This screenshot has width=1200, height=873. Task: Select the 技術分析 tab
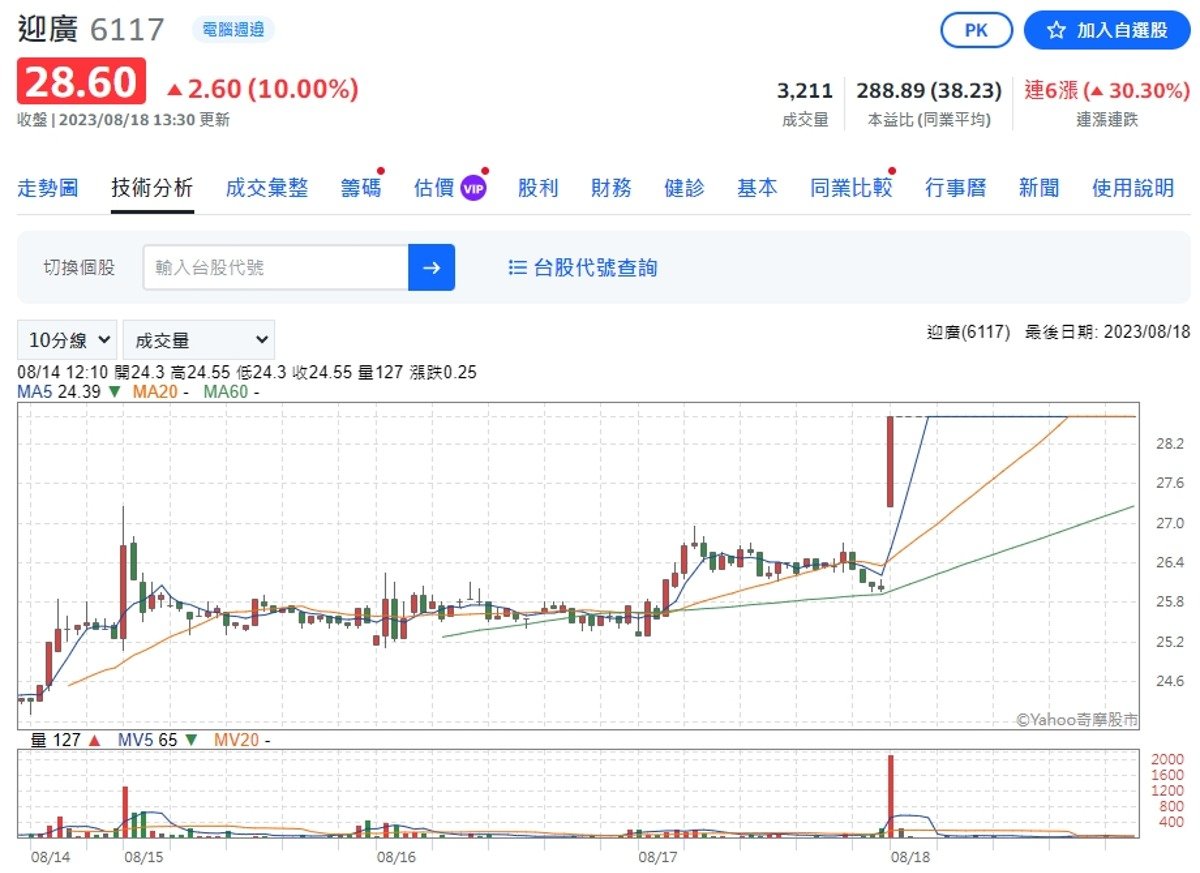click(152, 187)
